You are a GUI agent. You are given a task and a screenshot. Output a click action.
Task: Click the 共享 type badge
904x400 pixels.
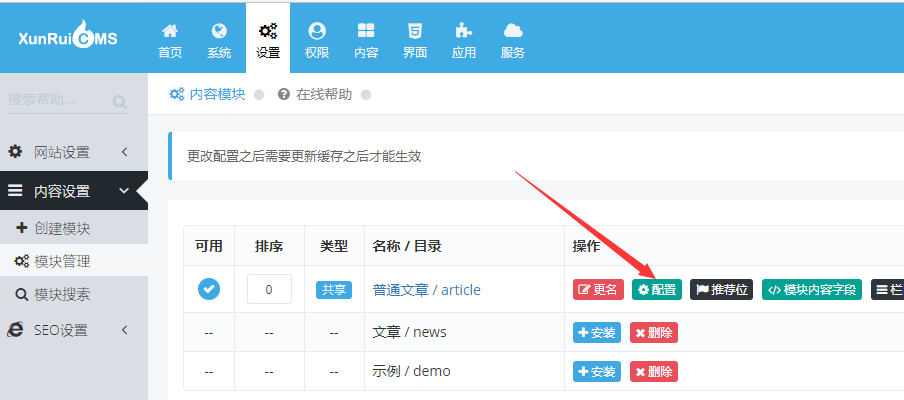pyautogui.click(x=334, y=289)
